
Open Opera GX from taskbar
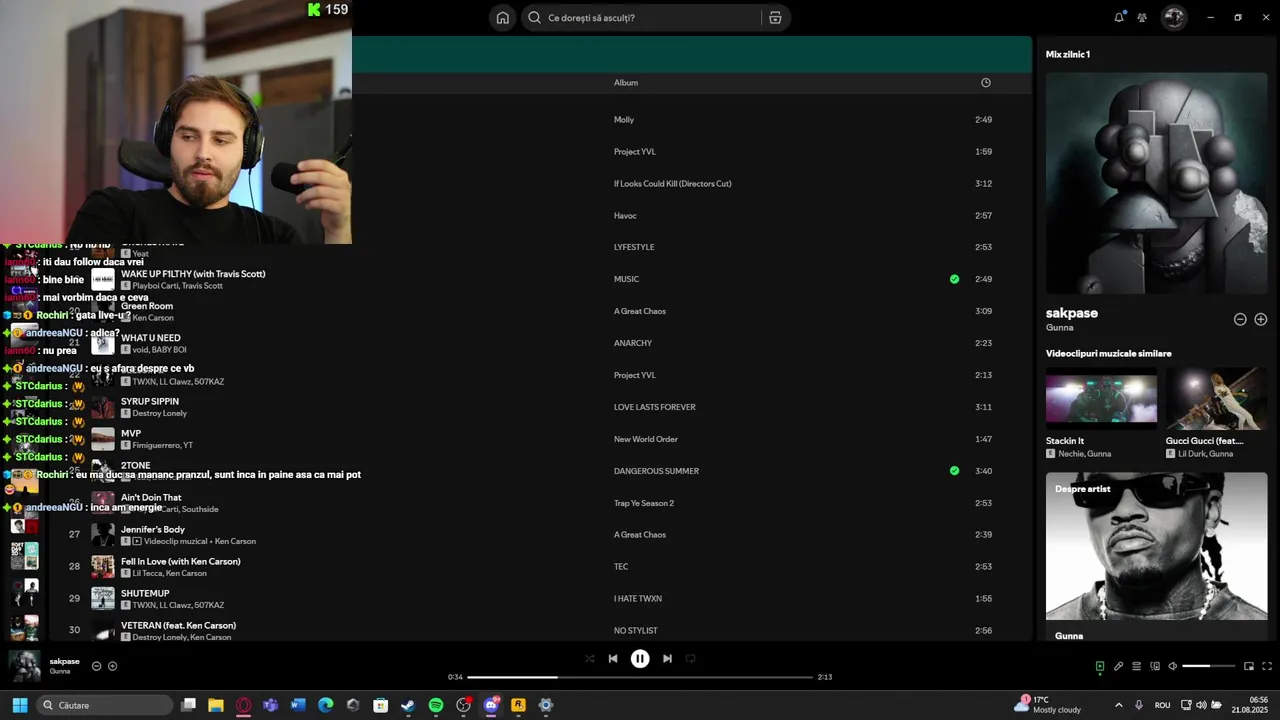[243, 705]
